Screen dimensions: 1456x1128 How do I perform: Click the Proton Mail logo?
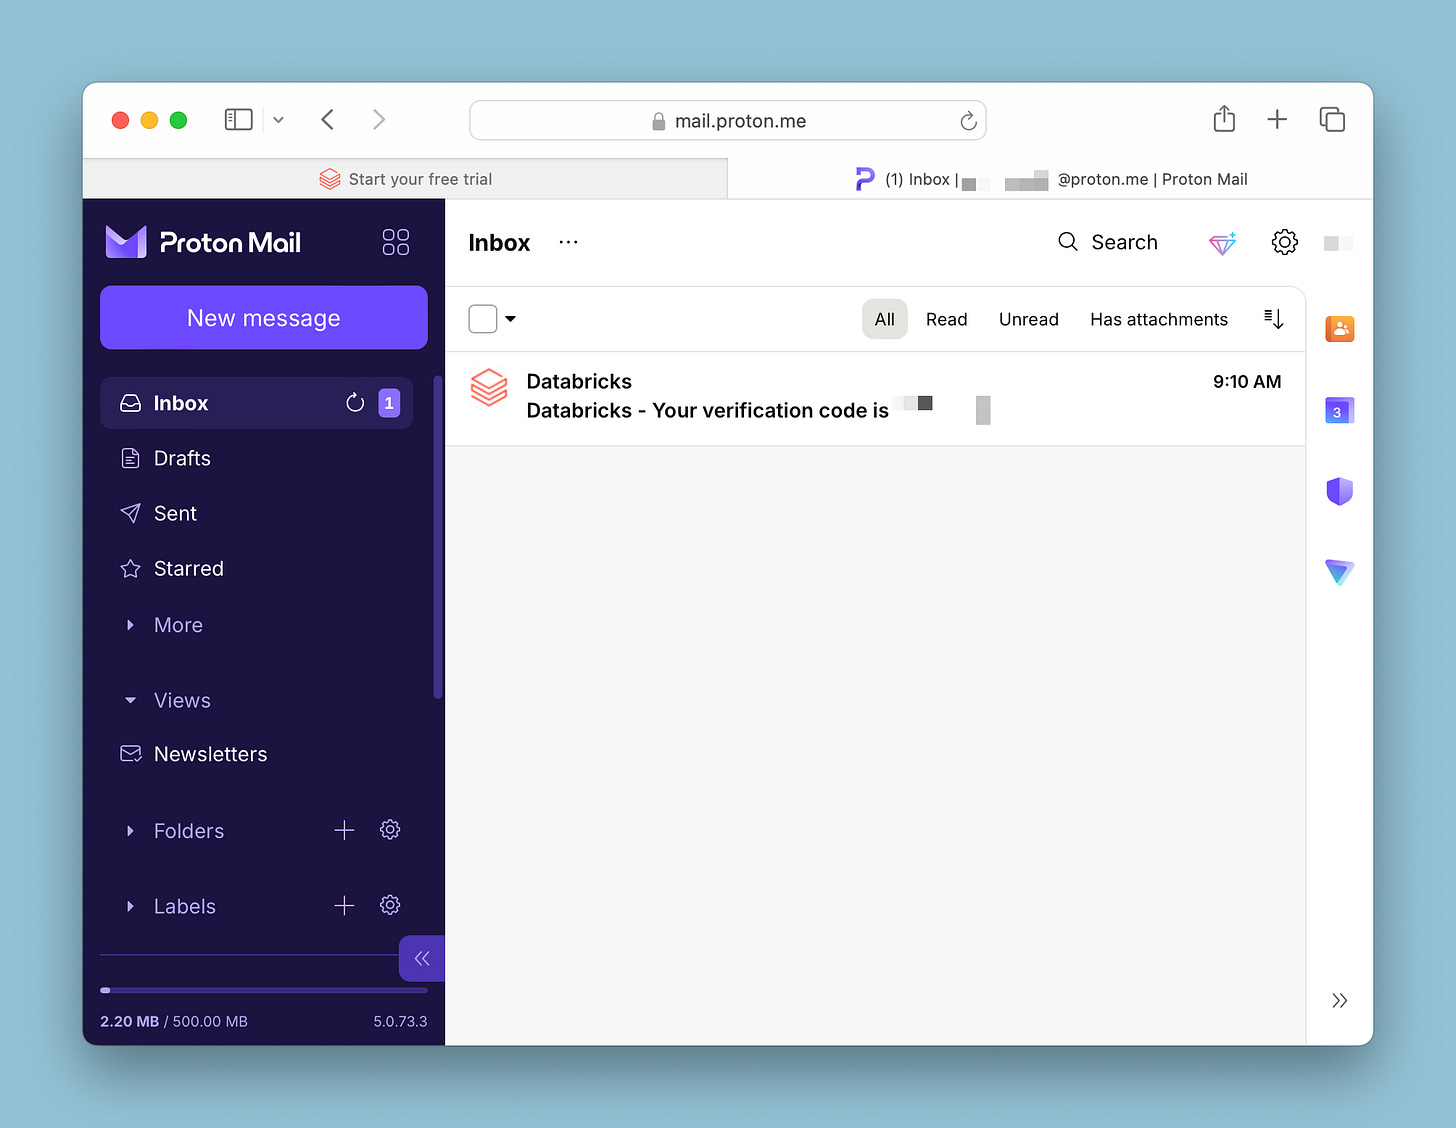coord(203,242)
